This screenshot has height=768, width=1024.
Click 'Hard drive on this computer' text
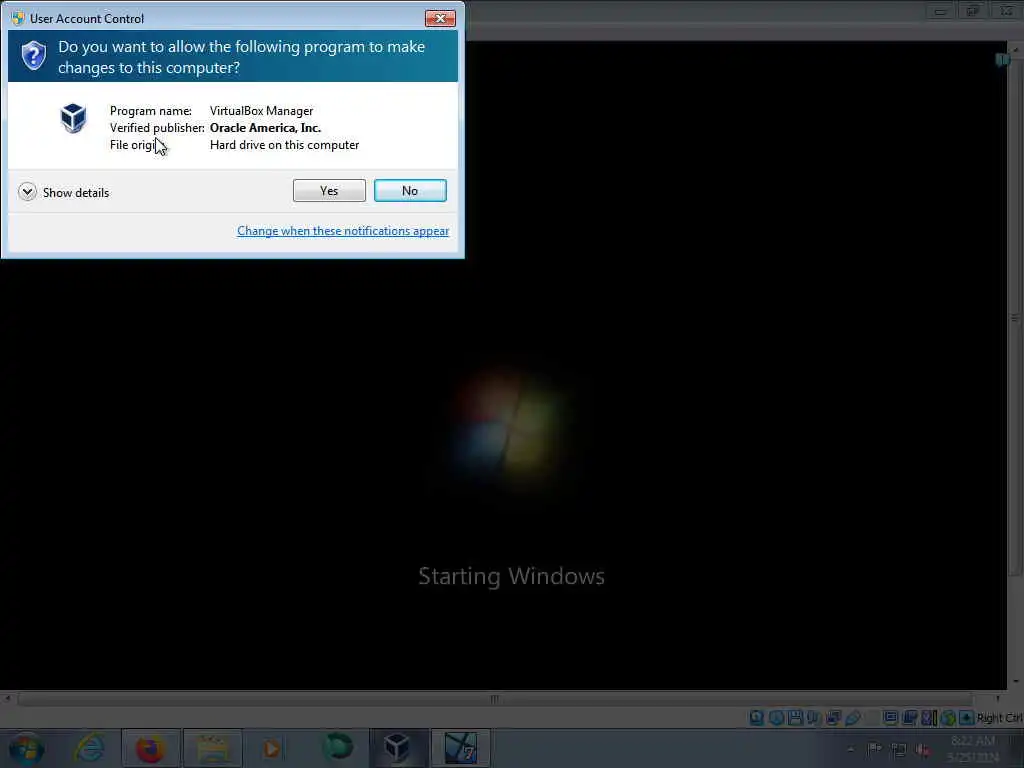point(284,145)
